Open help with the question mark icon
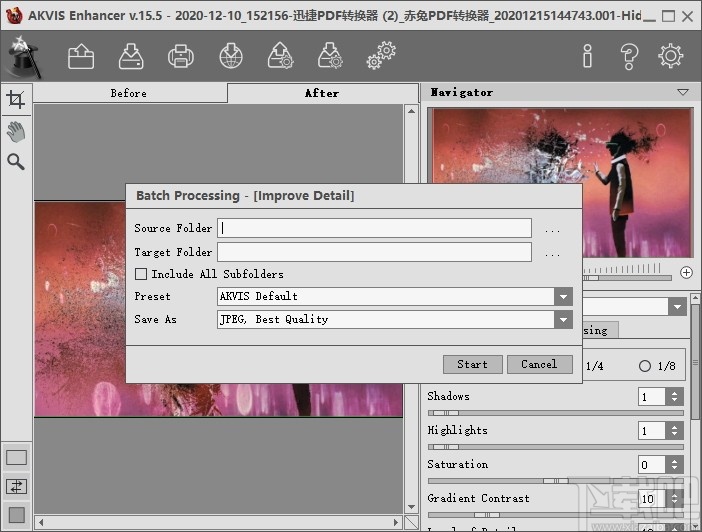The image size is (702, 532). tap(629, 56)
